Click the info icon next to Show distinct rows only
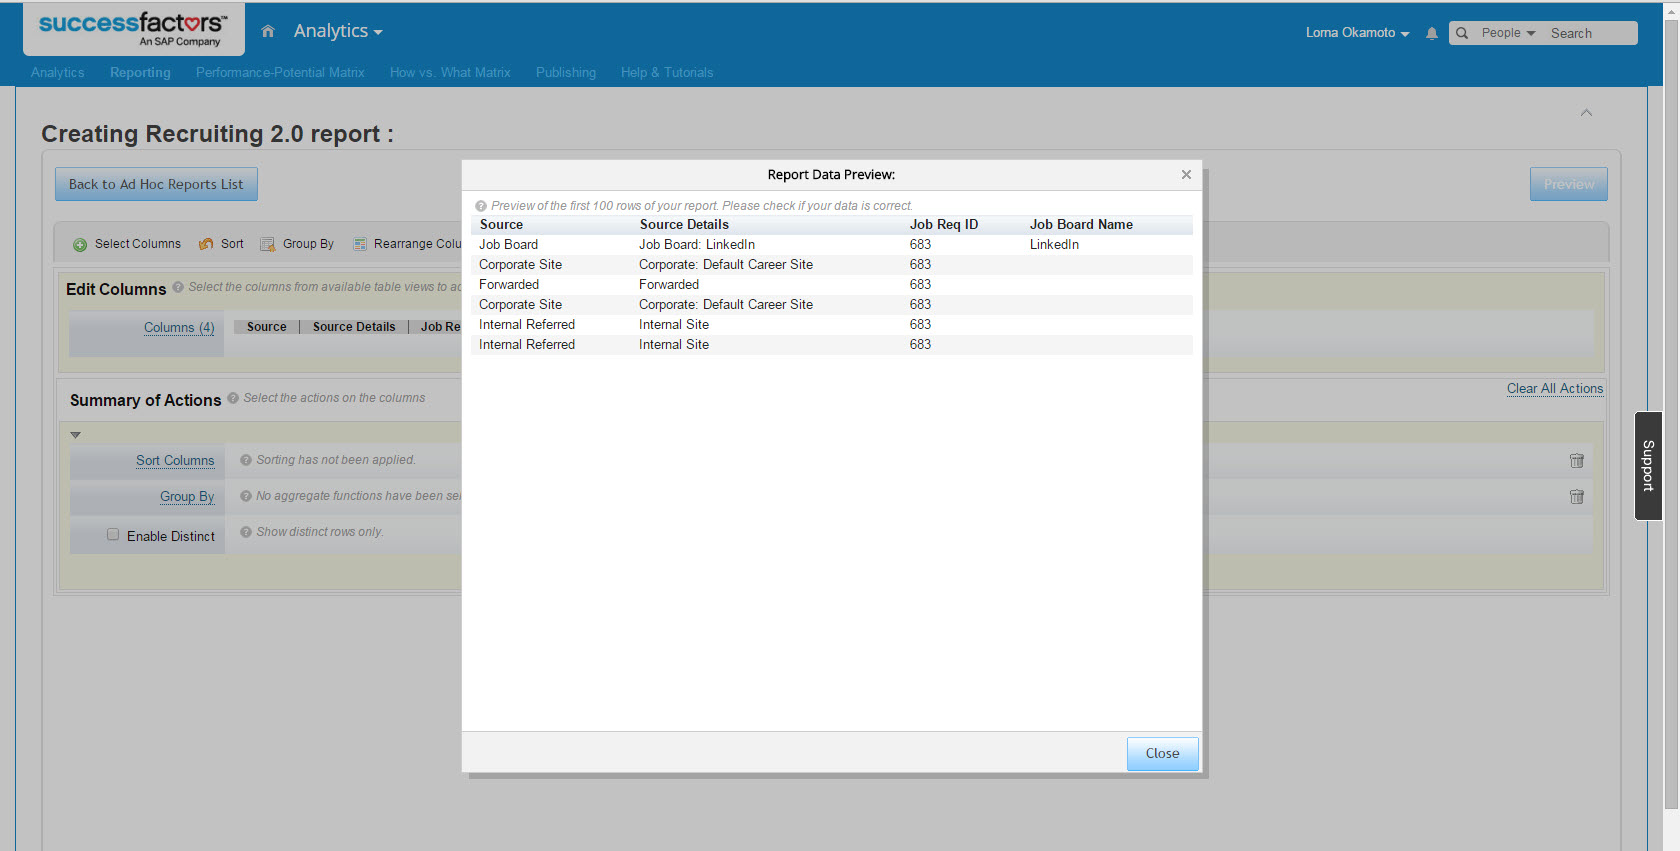Image resolution: width=1680 pixels, height=851 pixels. point(246,532)
